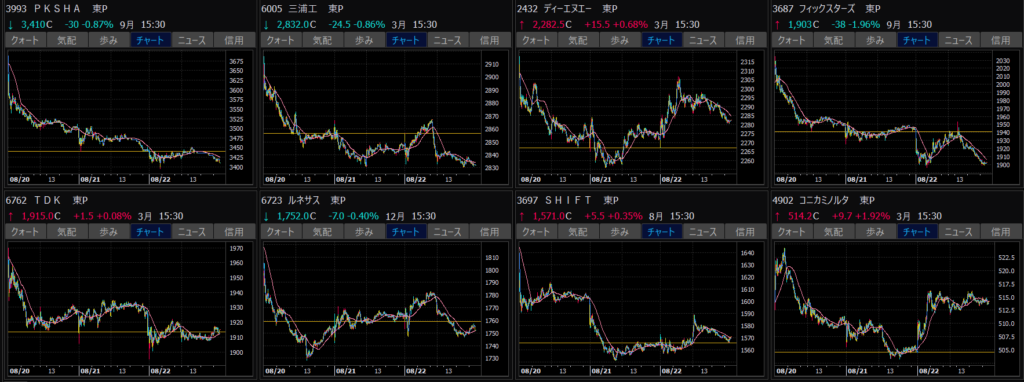Open ニュース tab in the TDK panel
1024x382 pixels.
pyautogui.click(x=193, y=232)
